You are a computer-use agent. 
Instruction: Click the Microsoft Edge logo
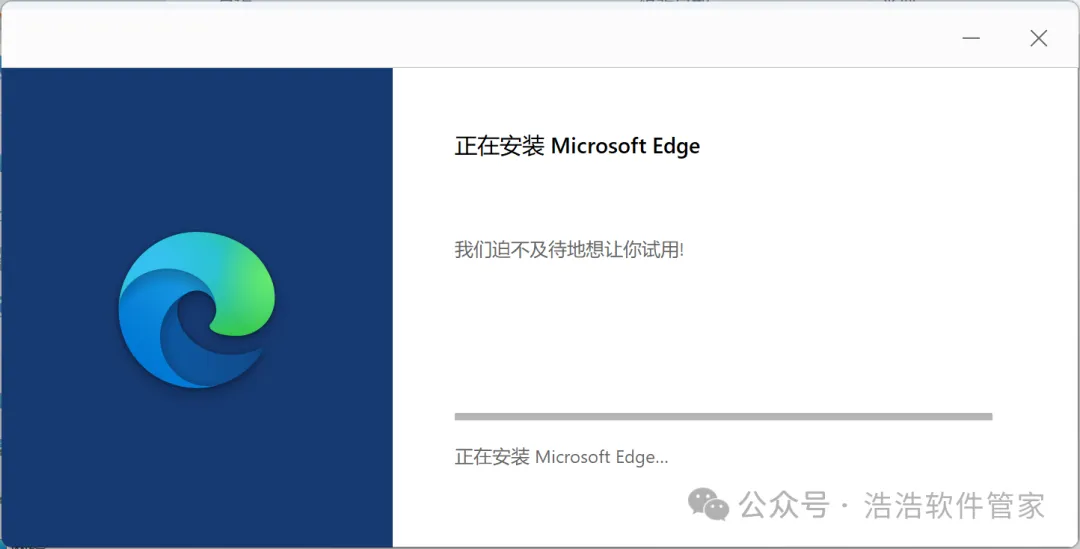click(196, 310)
